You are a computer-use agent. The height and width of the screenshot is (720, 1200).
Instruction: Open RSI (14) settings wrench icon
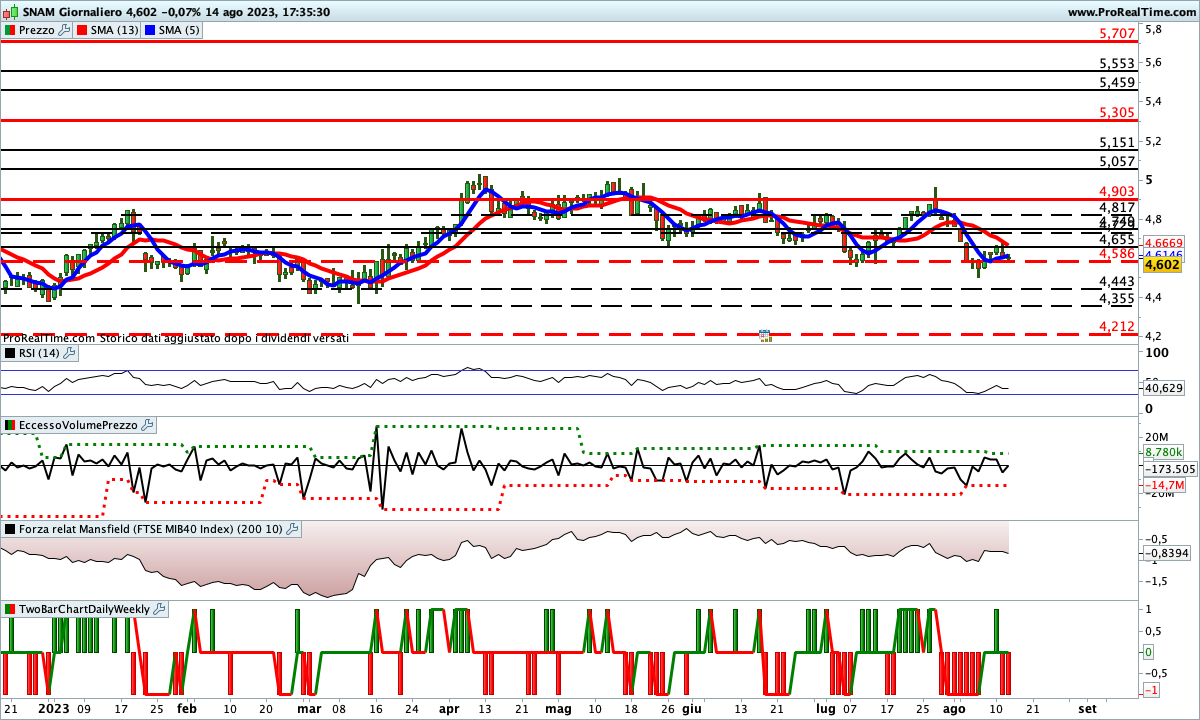tap(69, 353)
